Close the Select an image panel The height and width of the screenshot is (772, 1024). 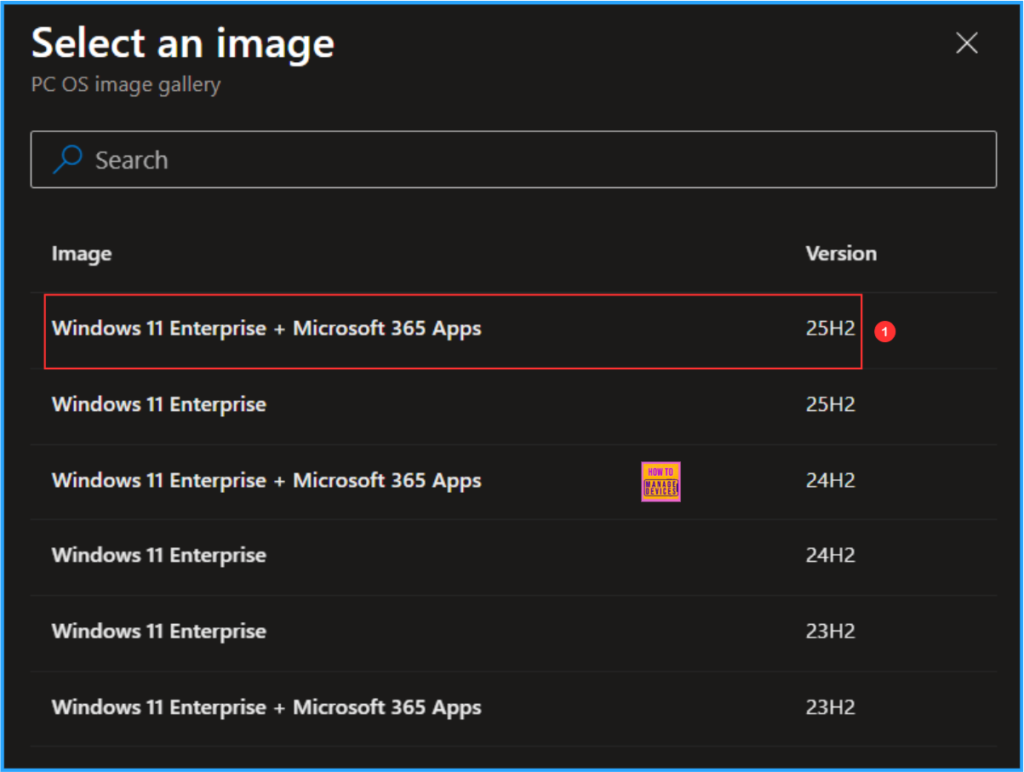coord(966,43)
